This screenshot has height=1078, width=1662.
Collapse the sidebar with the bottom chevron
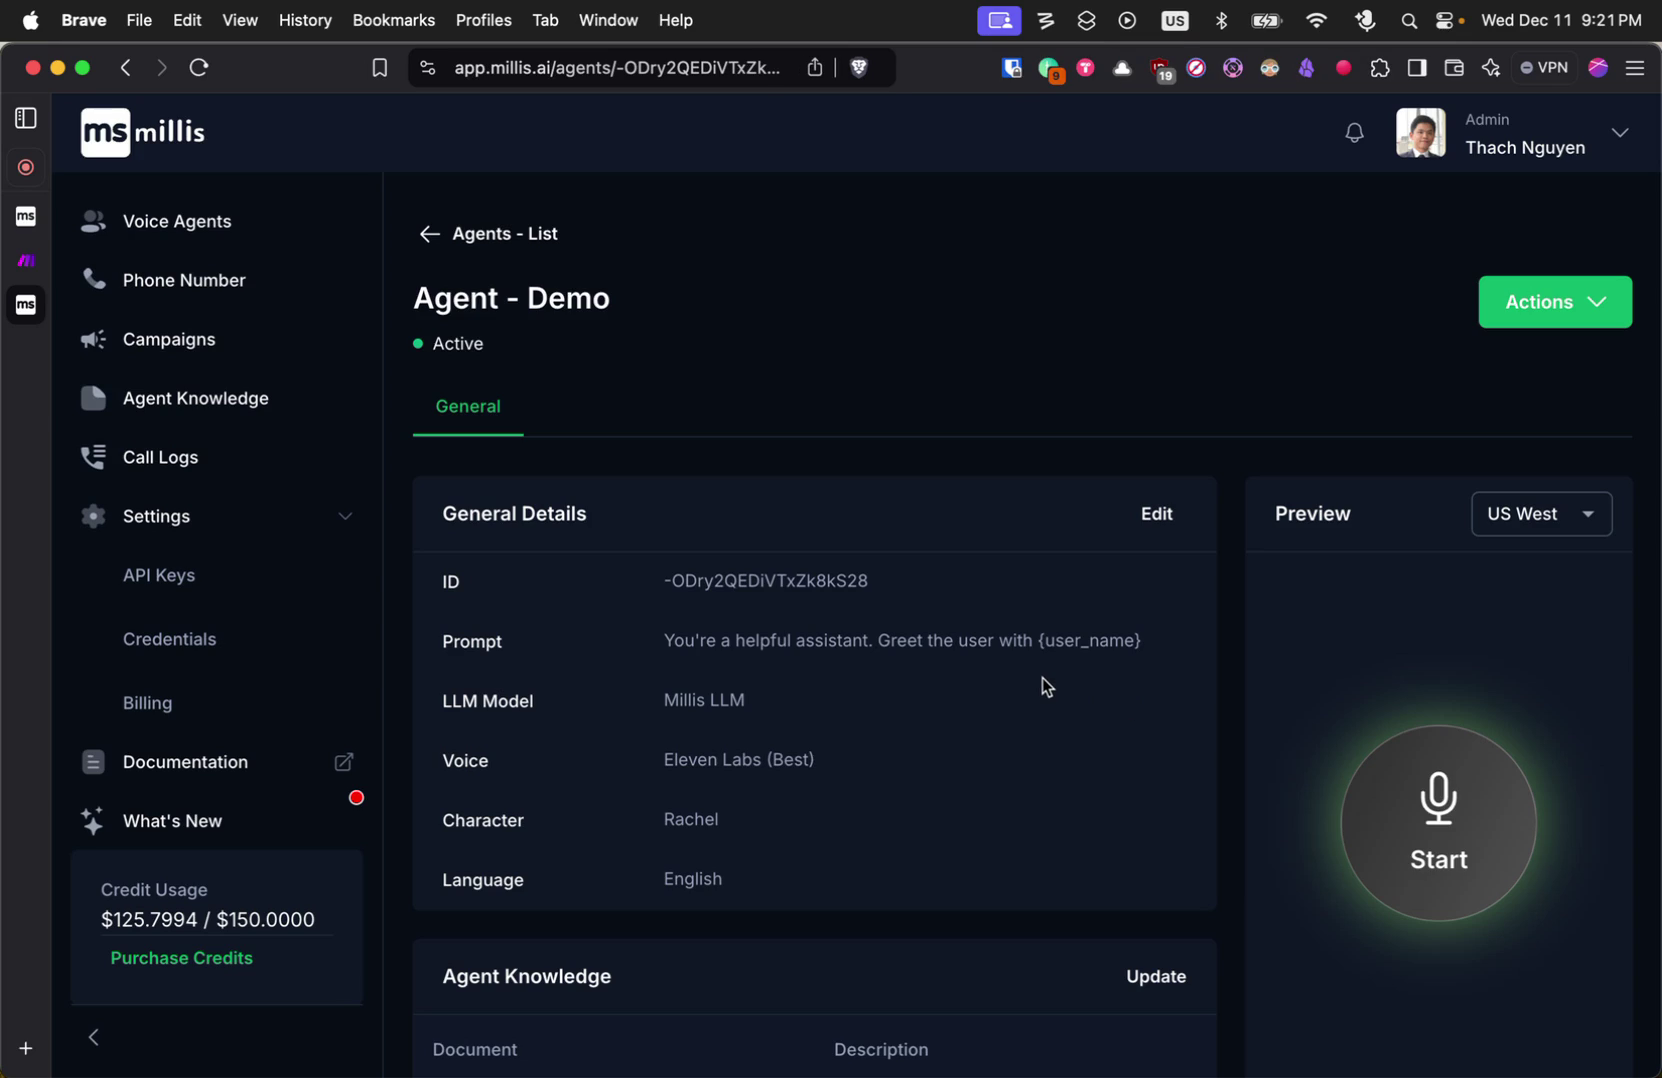pyautogui.click(x=93, y=1036)
